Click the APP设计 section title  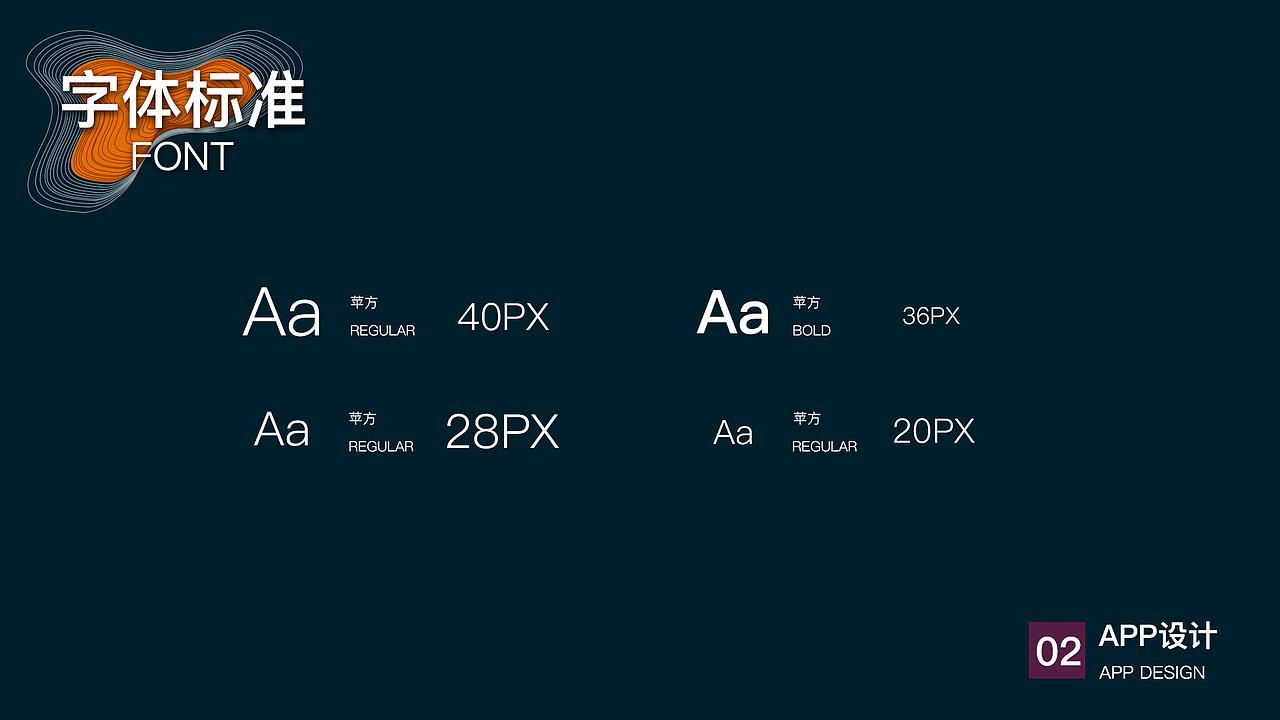[1157, 636]
